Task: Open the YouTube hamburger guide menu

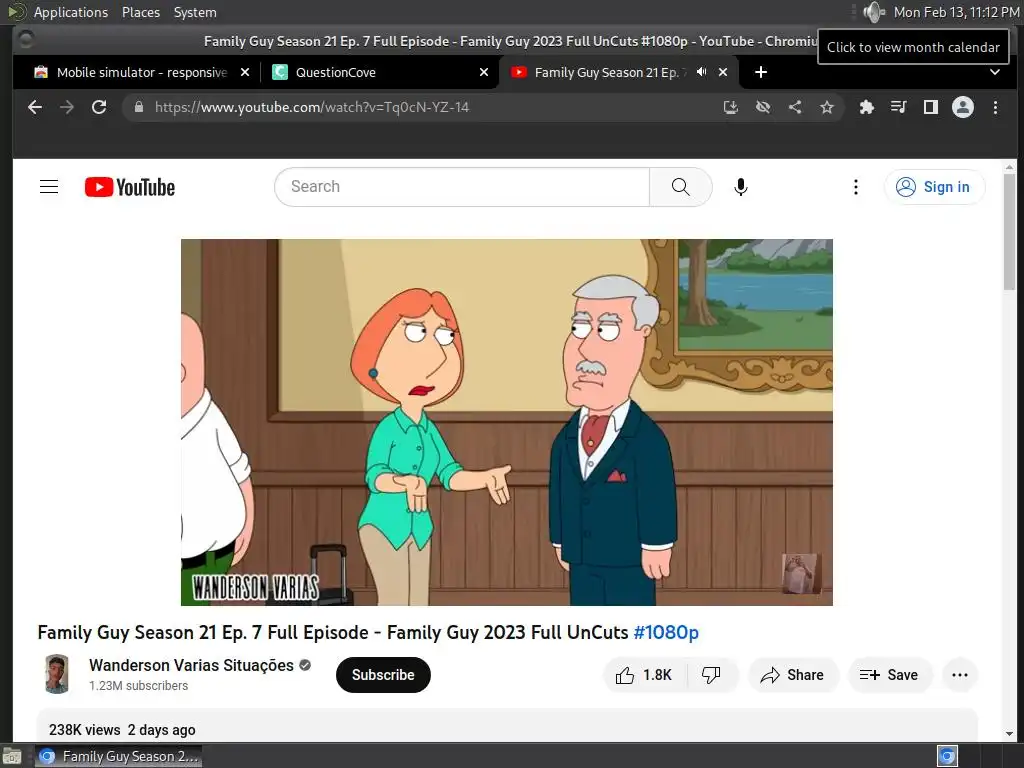Action: point(49,187)
